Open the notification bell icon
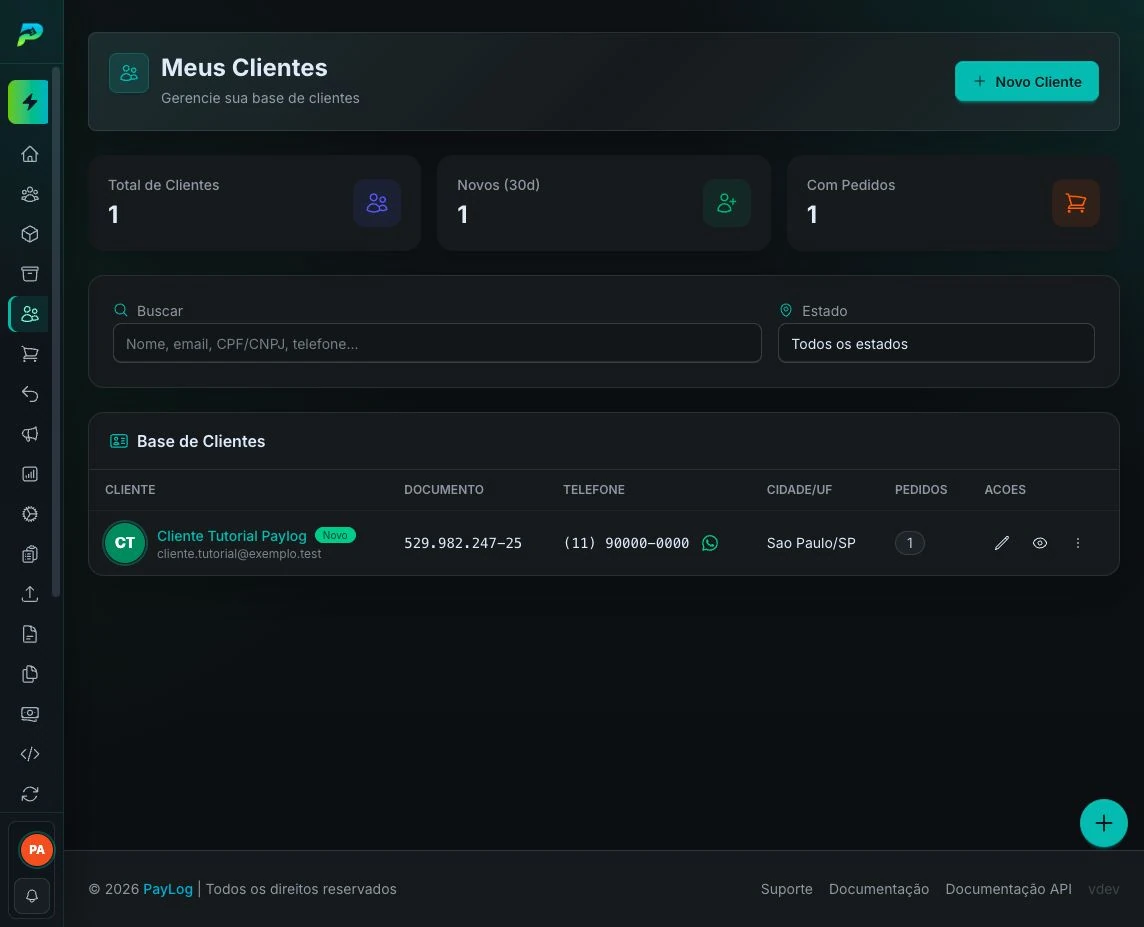 click(32, 896)
